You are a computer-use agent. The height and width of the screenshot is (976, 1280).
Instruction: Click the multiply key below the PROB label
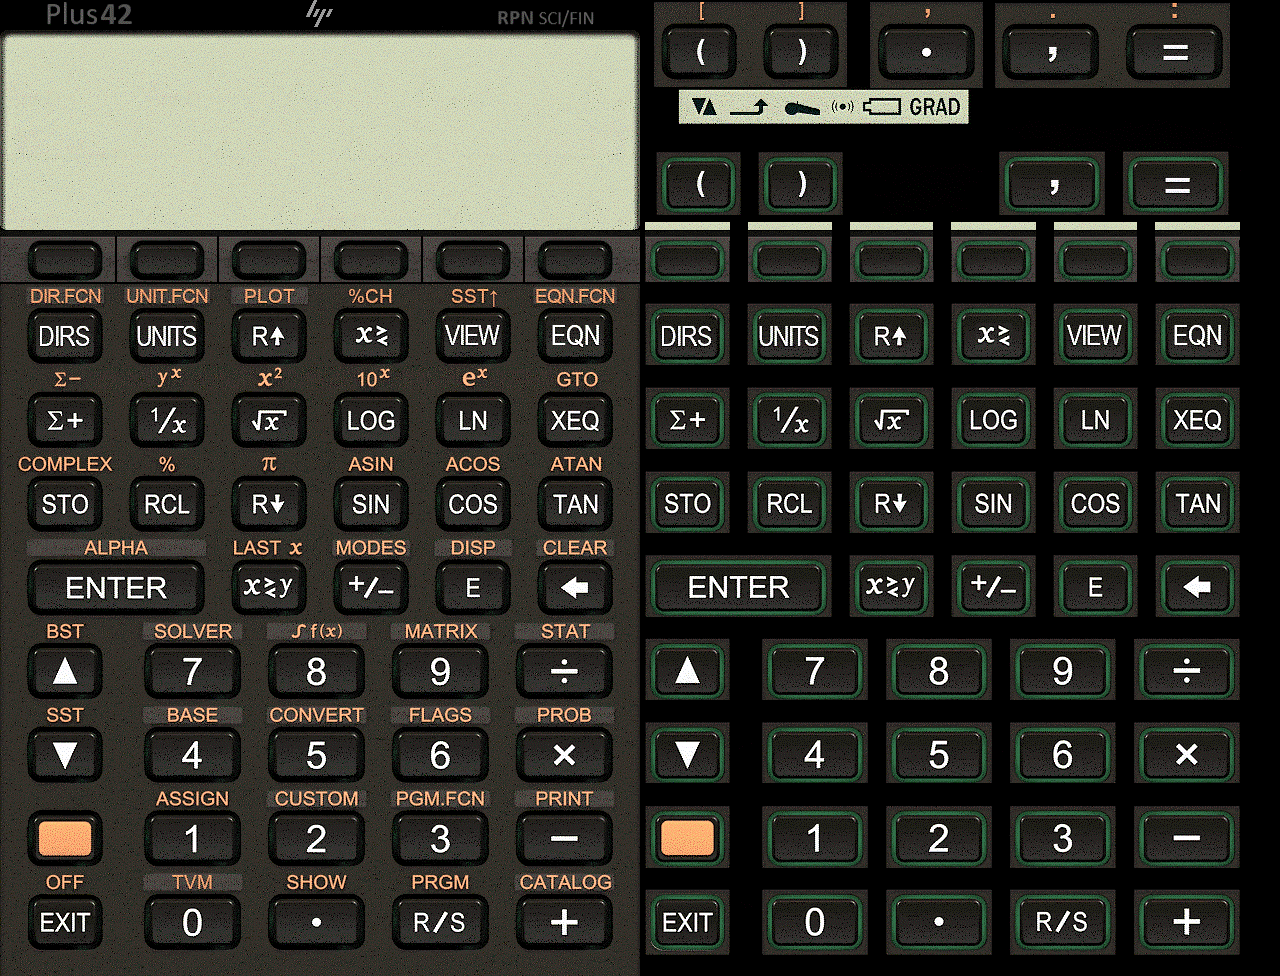click(565, 755)
